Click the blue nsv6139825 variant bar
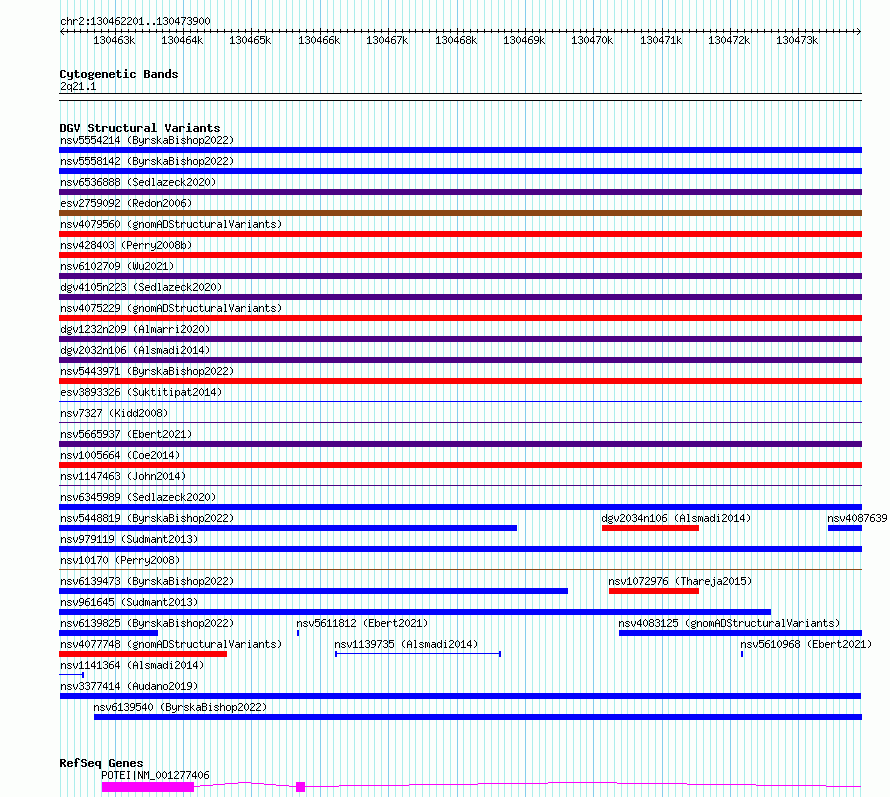890x797 pixels. pos(108,634)
